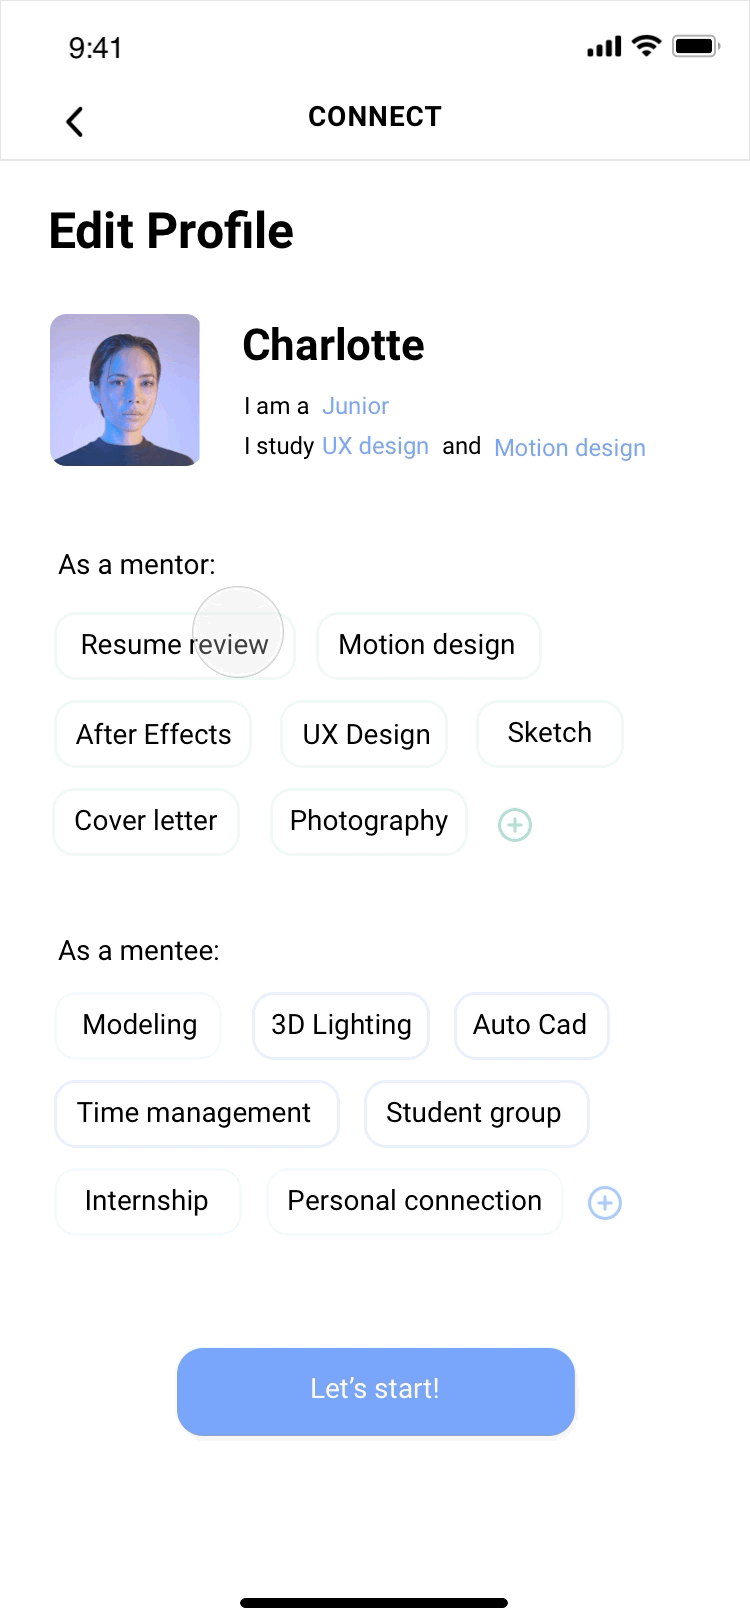Change the Motion design study field
750x1624 pixels.
click(570, 448)
